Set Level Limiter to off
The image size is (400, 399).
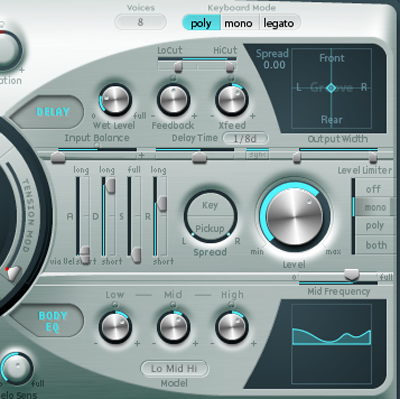[x=373, y=189]
